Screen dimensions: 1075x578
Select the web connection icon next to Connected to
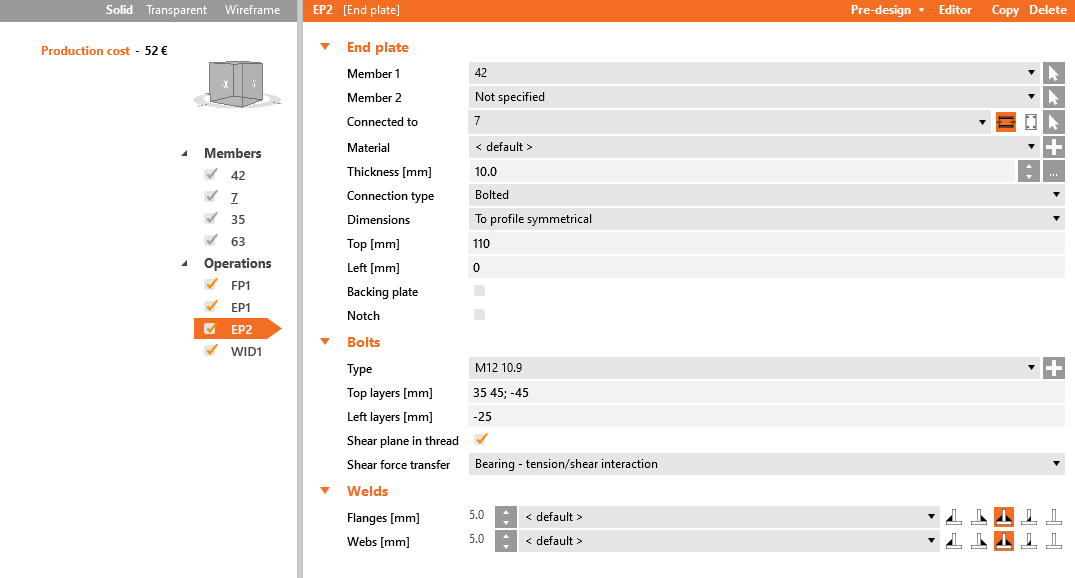pyautogui.click(x=1030, y=122)
